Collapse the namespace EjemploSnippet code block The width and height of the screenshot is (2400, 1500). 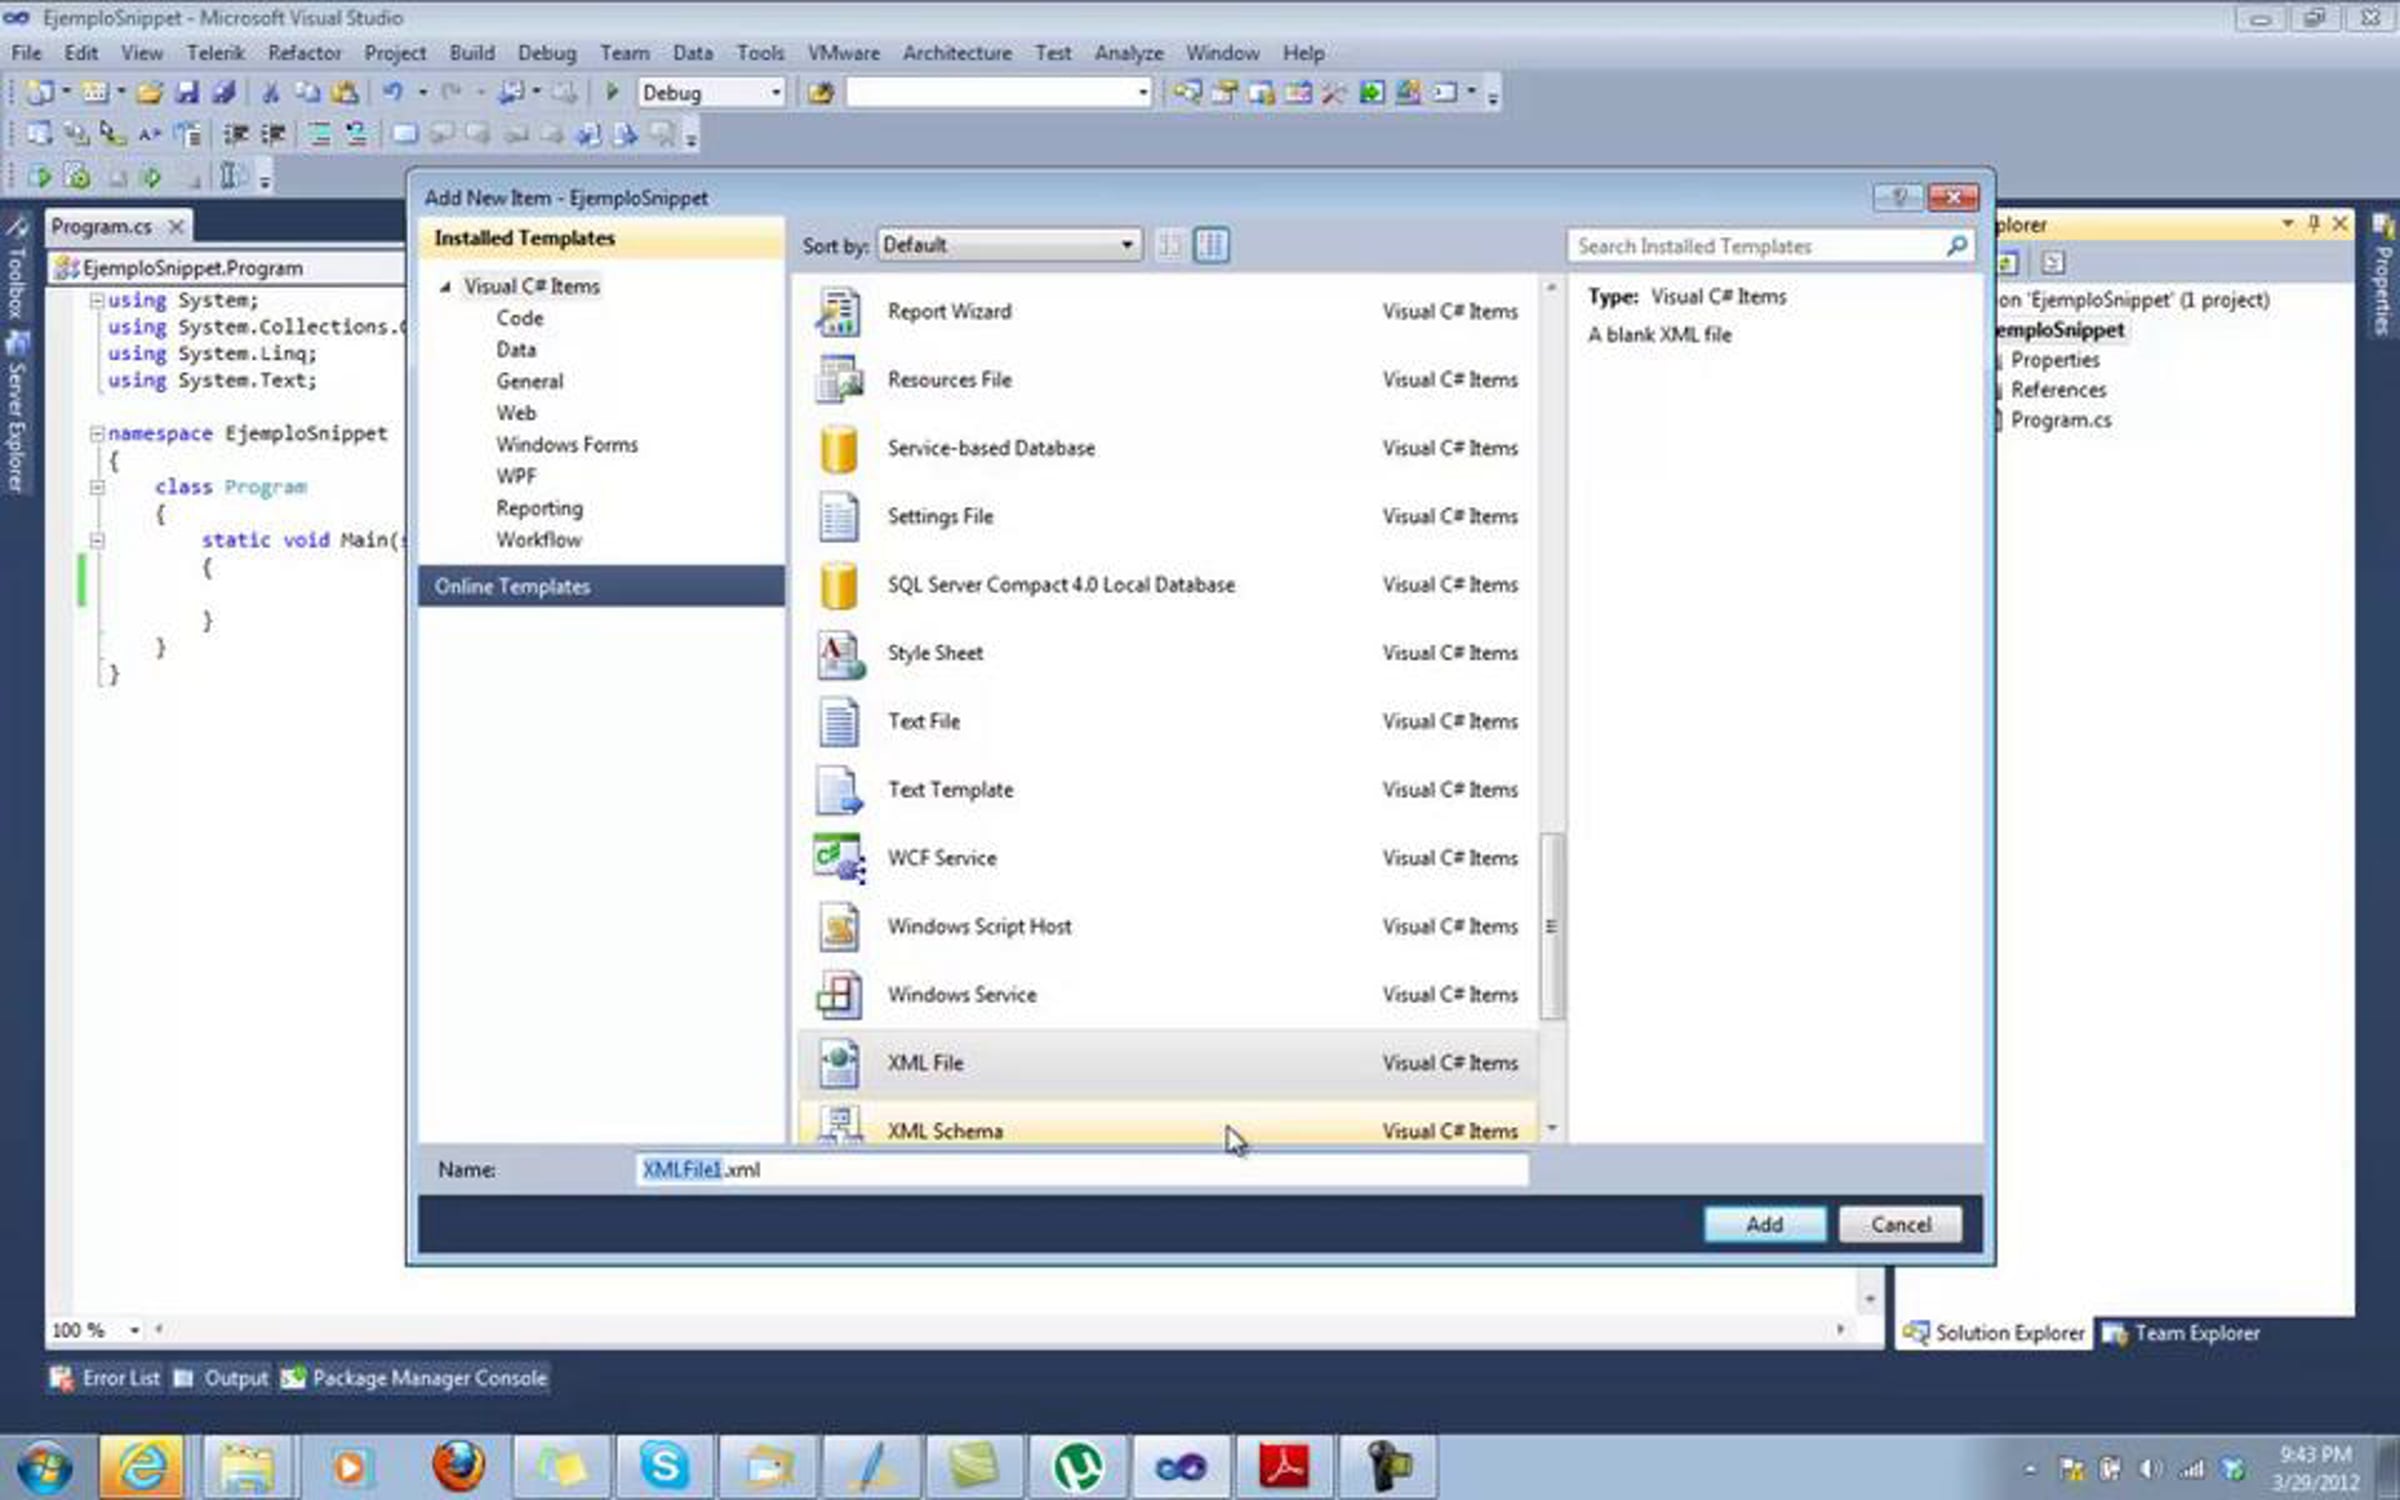point(97,434)
